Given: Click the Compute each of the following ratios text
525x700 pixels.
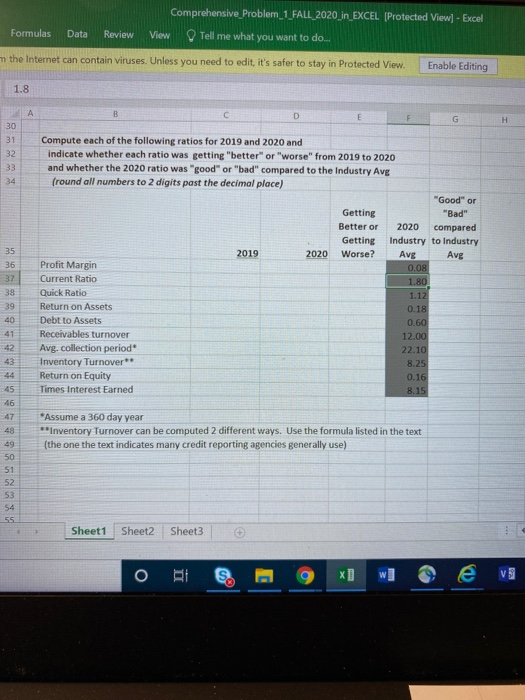Looking at the screenshot, I should click(172, 142).
